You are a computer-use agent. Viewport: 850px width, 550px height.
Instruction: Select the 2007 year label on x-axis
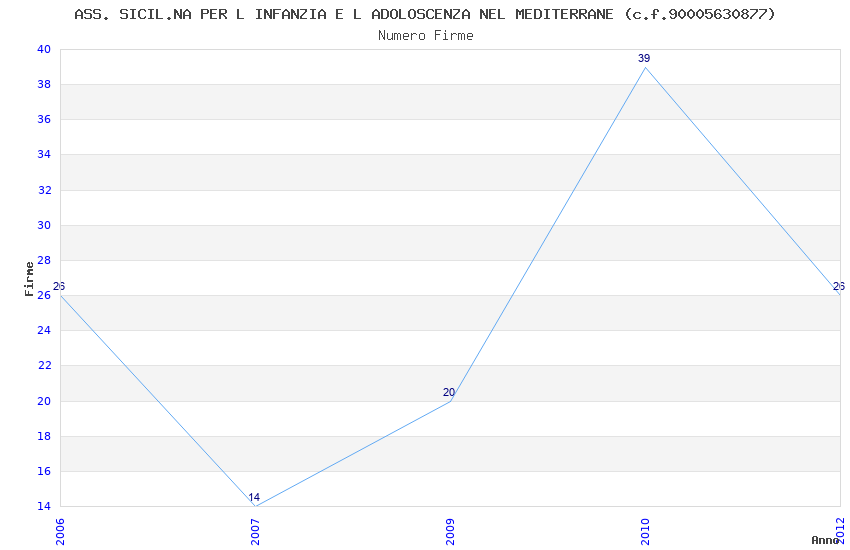click(x=255, y=532)
